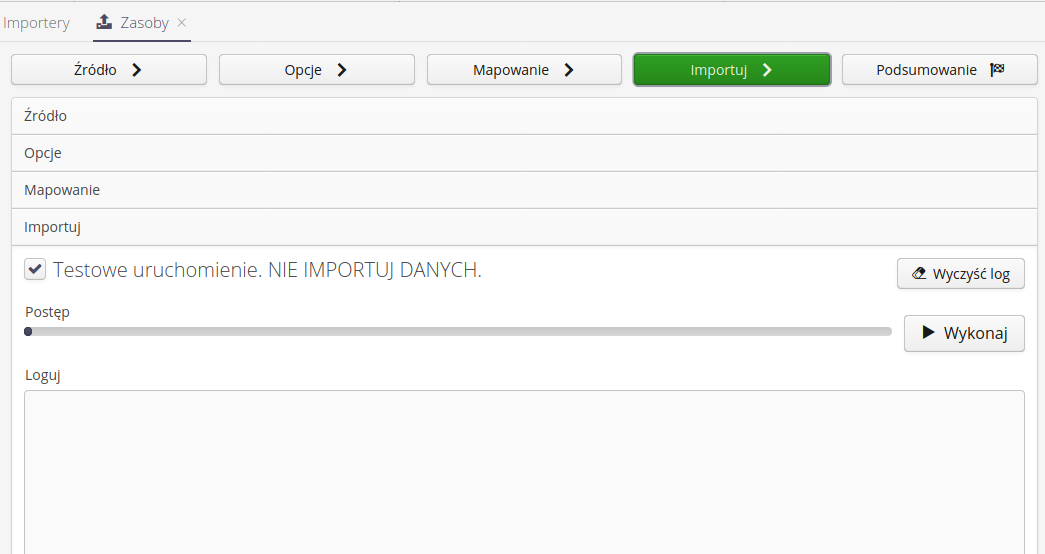Click the Loguj label

(x=43, y=375)
